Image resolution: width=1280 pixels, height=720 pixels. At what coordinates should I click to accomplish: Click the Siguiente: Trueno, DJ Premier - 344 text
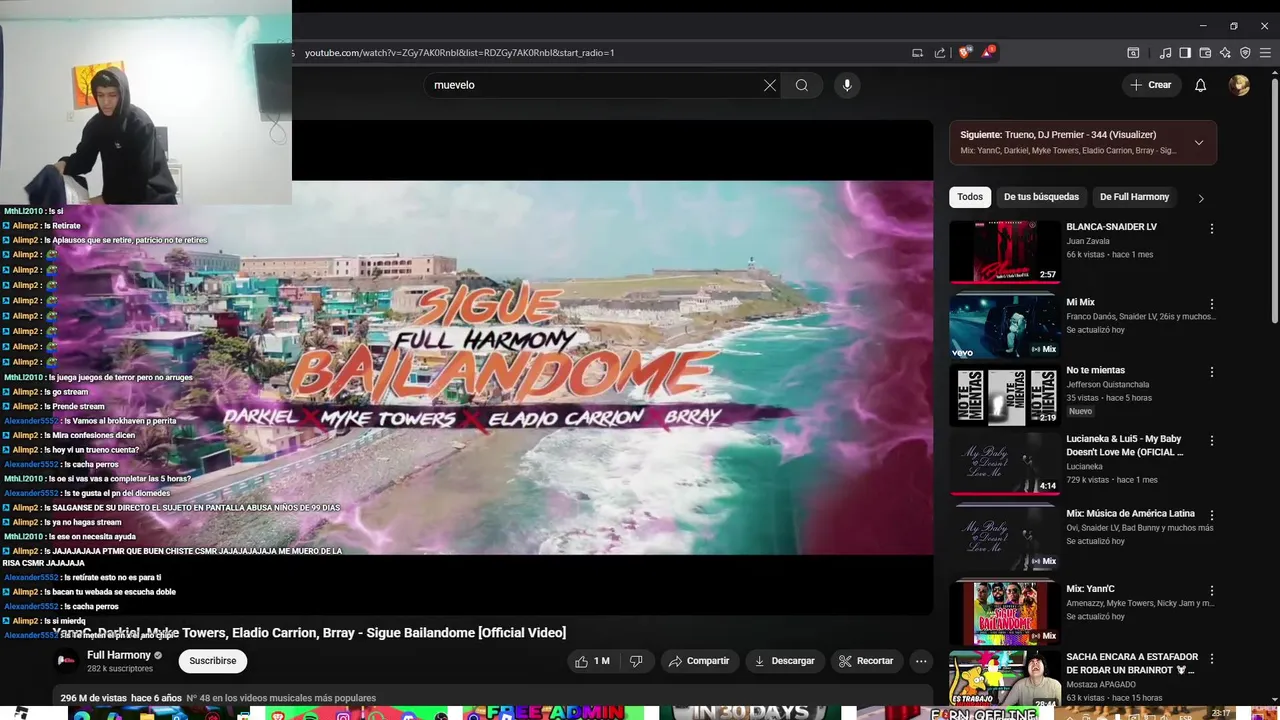pos(1058,135)
